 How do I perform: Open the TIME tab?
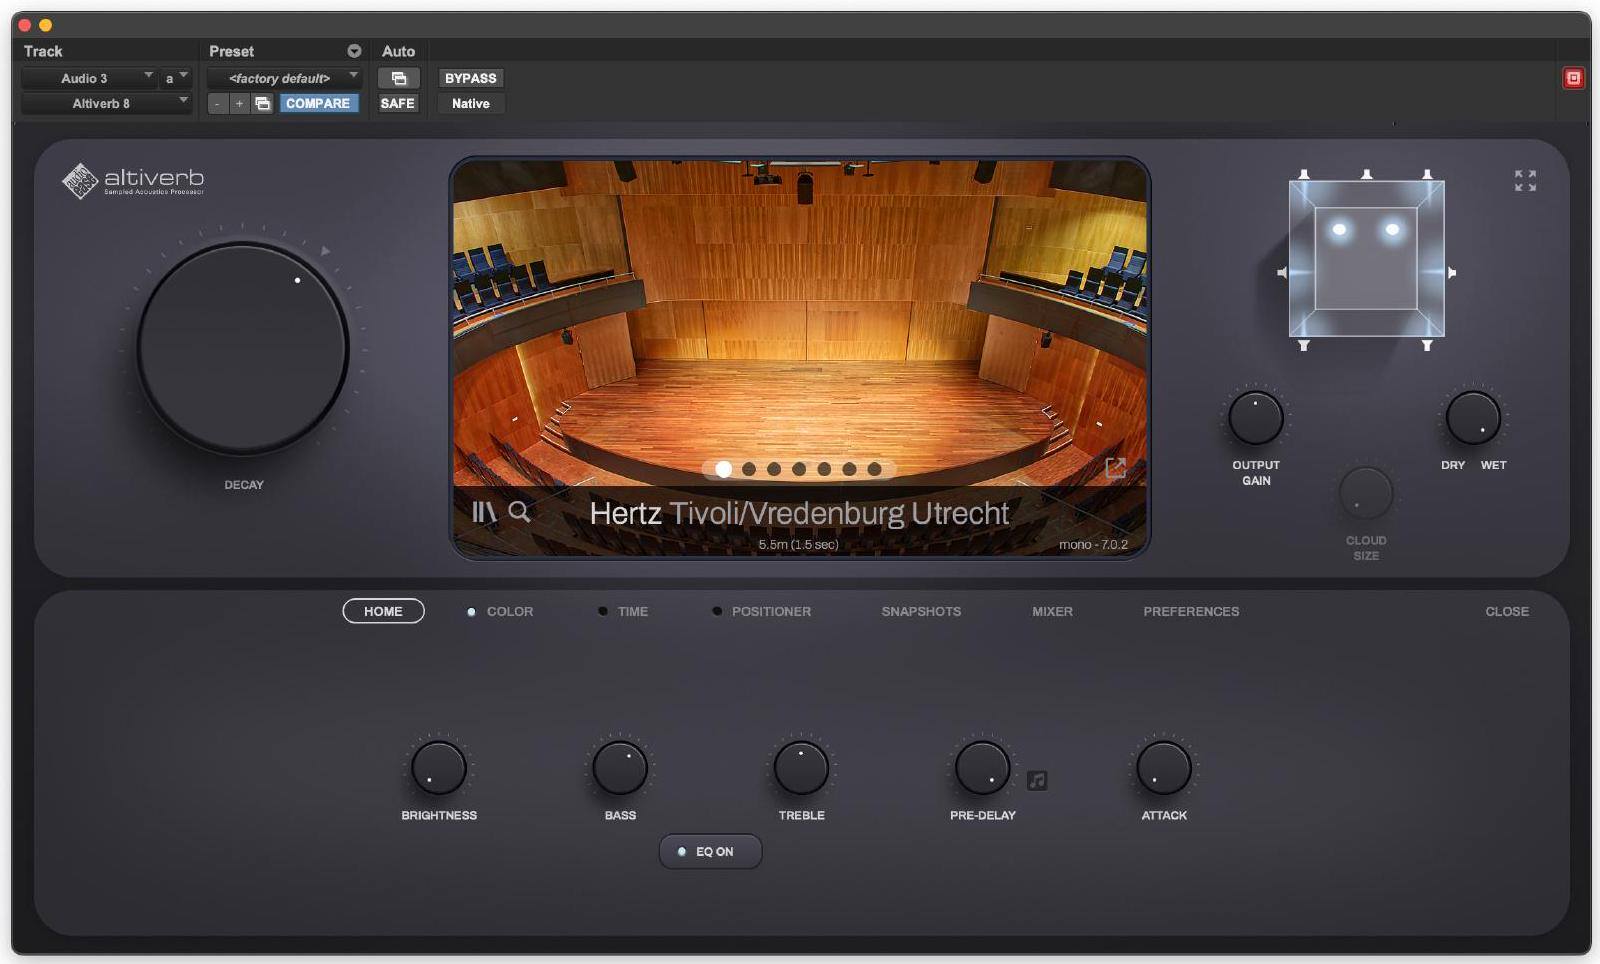pos(633,611)
